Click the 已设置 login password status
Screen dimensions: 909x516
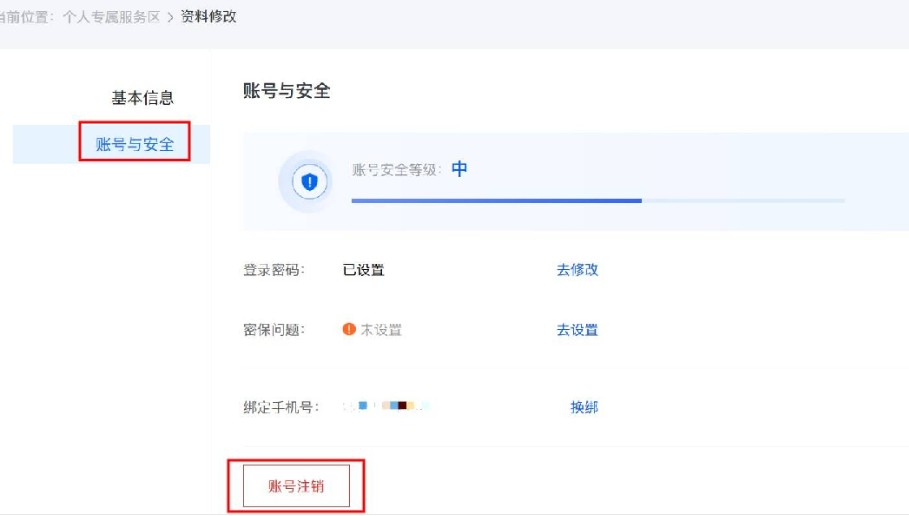(x=363, y=270)
